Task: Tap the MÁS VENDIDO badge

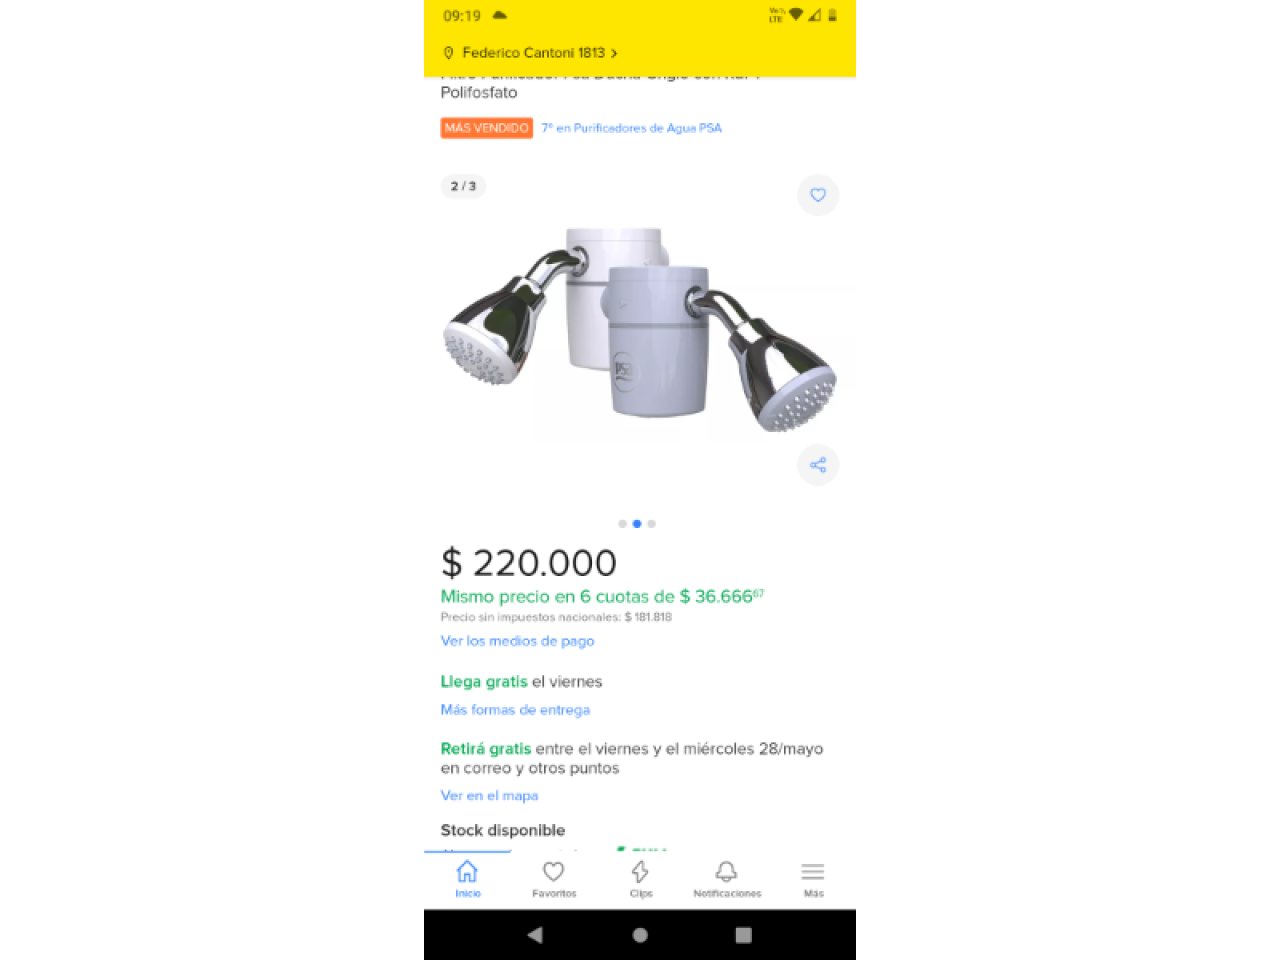Action: click(486, 128)
